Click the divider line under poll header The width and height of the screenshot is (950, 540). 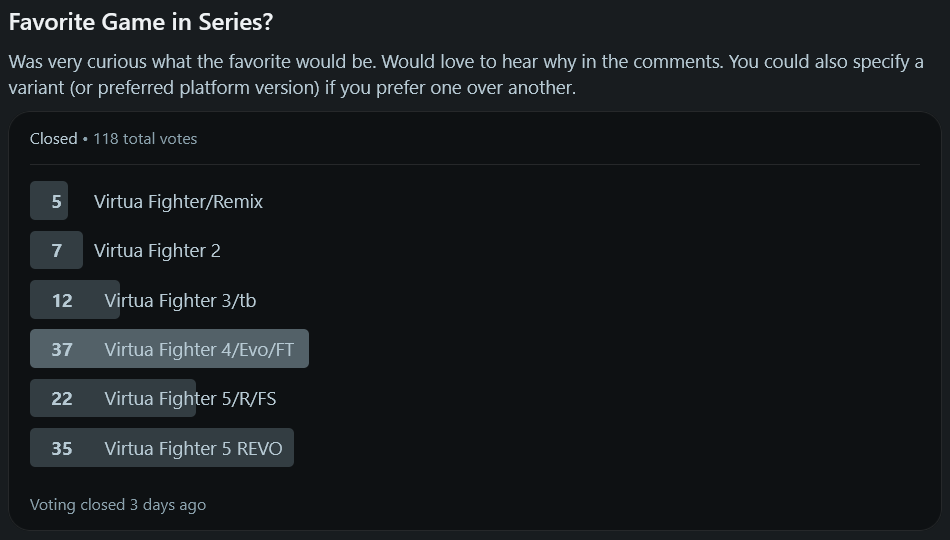click(x=474, y=164)
